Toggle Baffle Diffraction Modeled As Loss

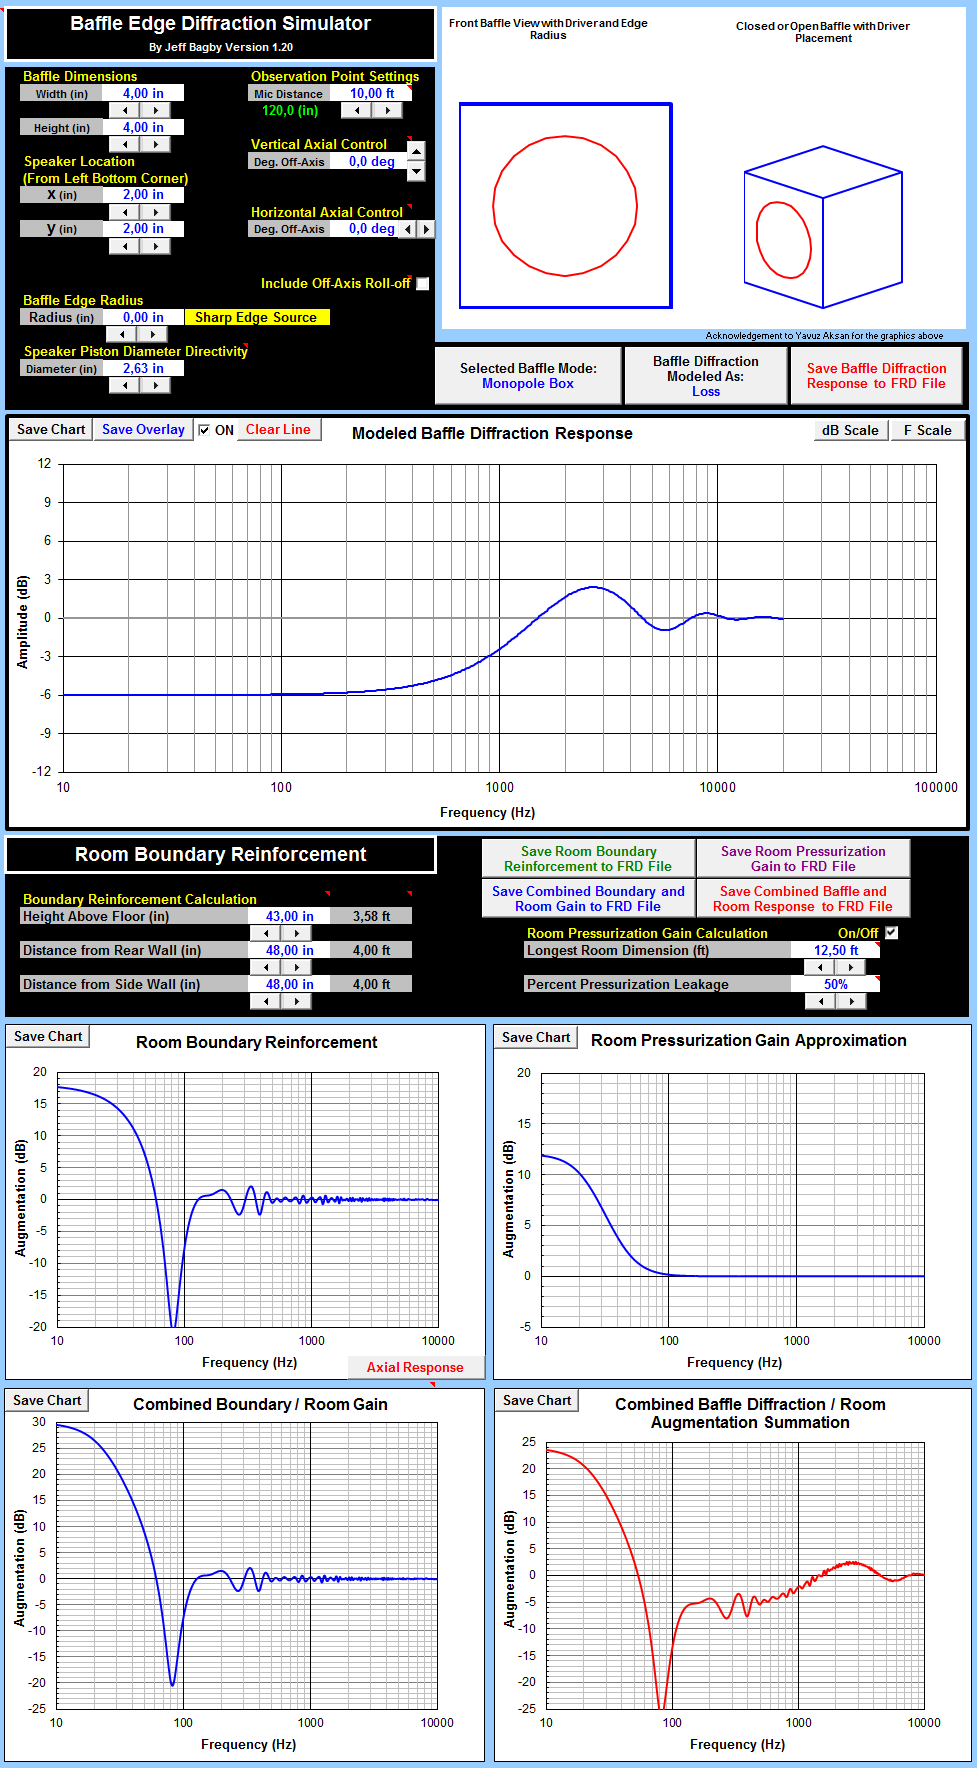(x=706, y=376)
